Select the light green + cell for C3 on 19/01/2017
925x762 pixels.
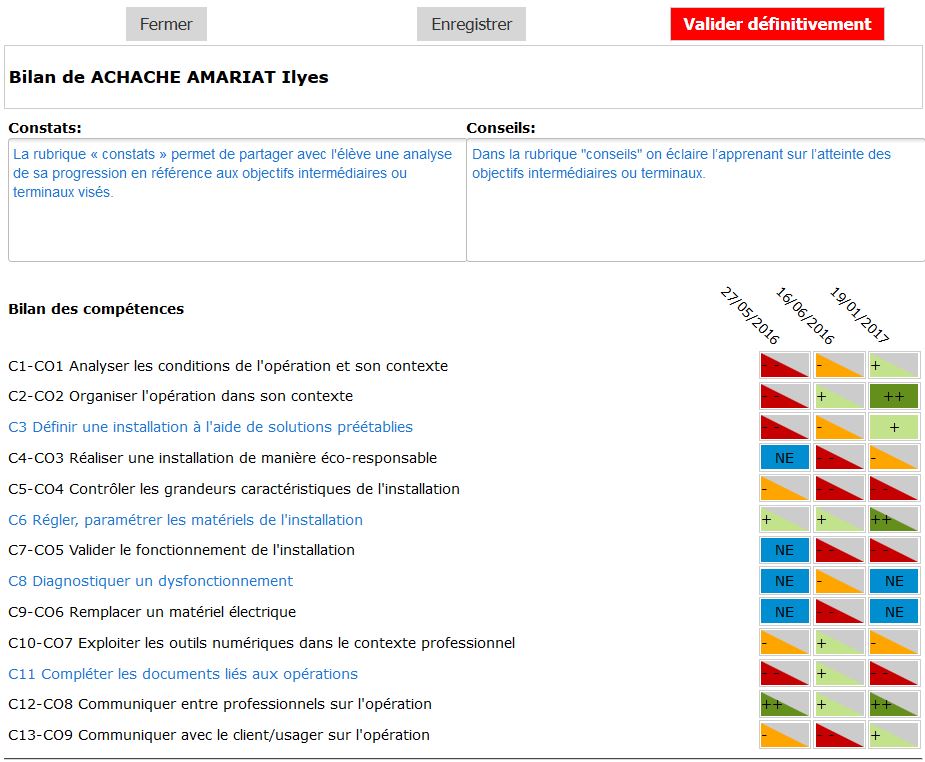point(894,427)
